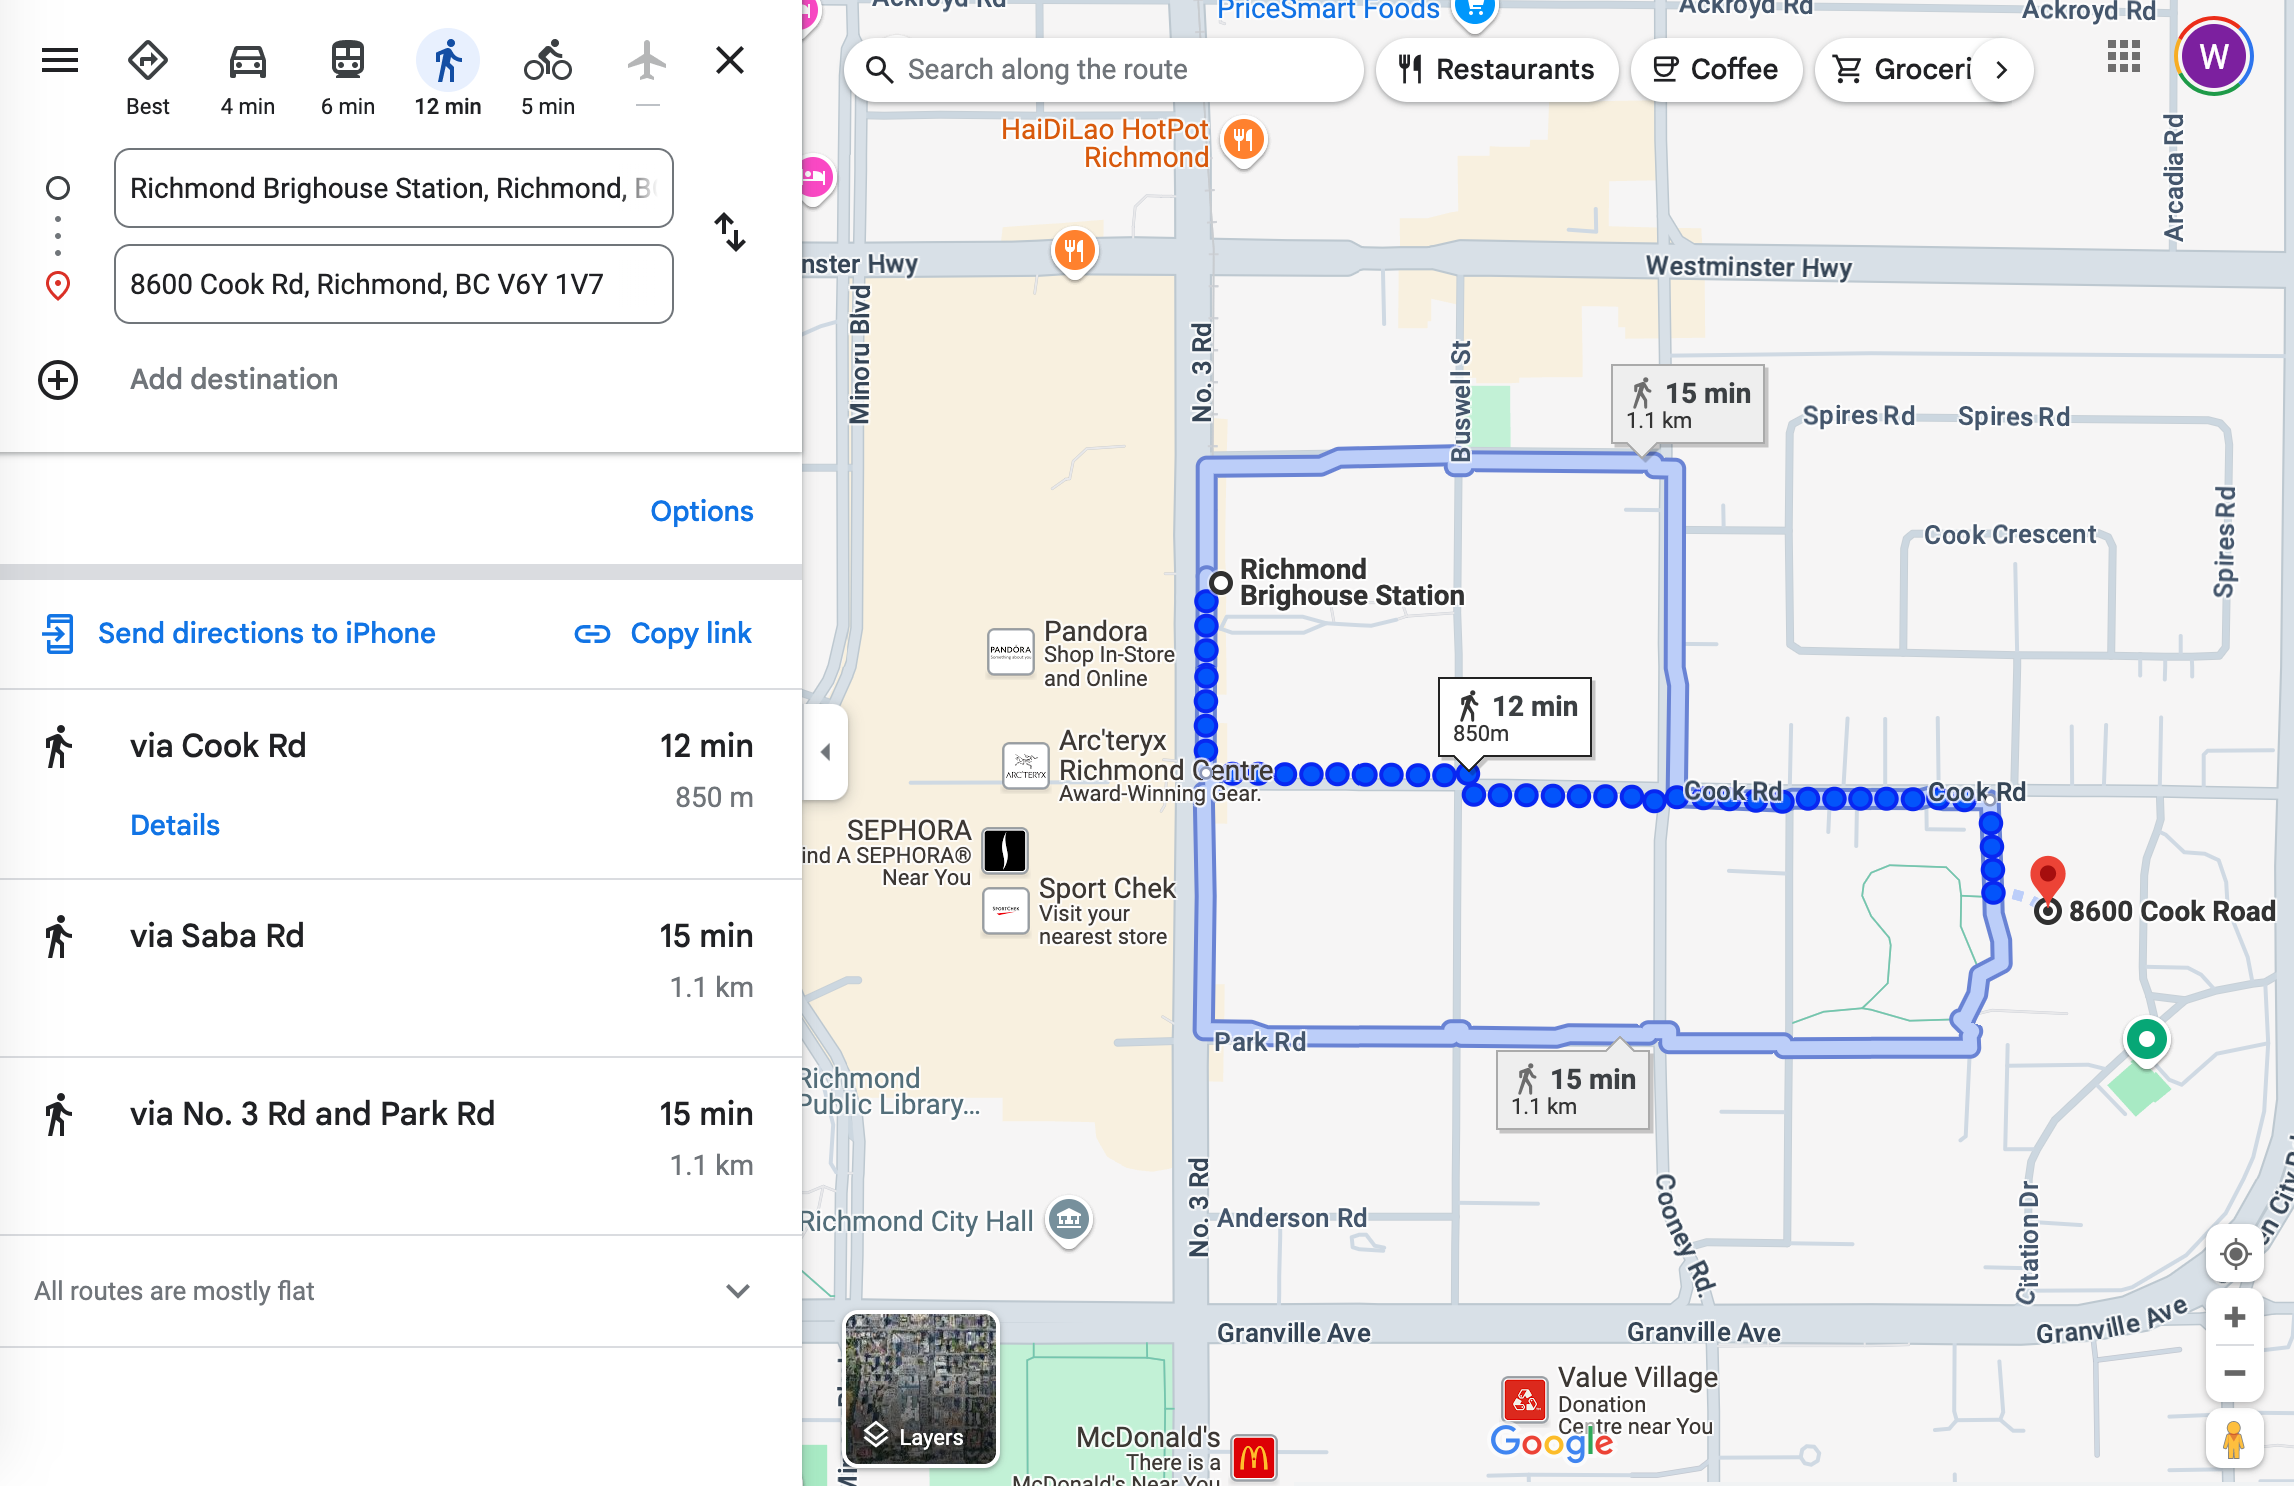Select the Driving travel mode

point(247,77)
